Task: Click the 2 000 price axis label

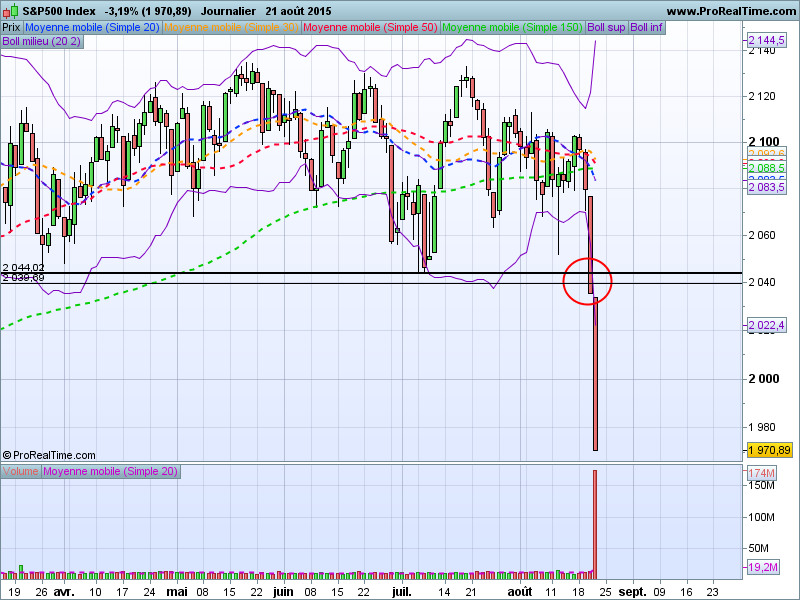Action: 764,379
